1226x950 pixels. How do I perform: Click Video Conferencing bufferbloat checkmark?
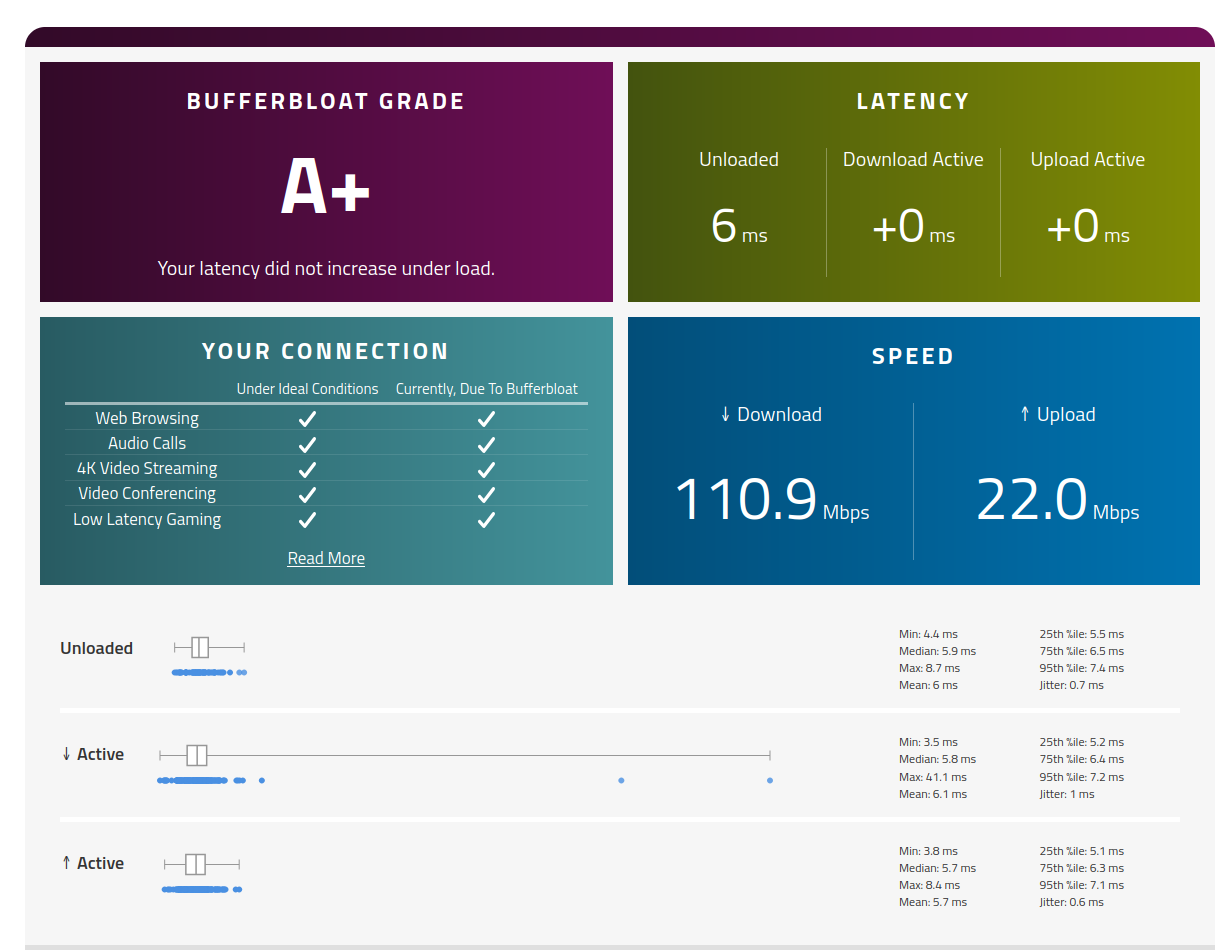[x=486, y=494]
